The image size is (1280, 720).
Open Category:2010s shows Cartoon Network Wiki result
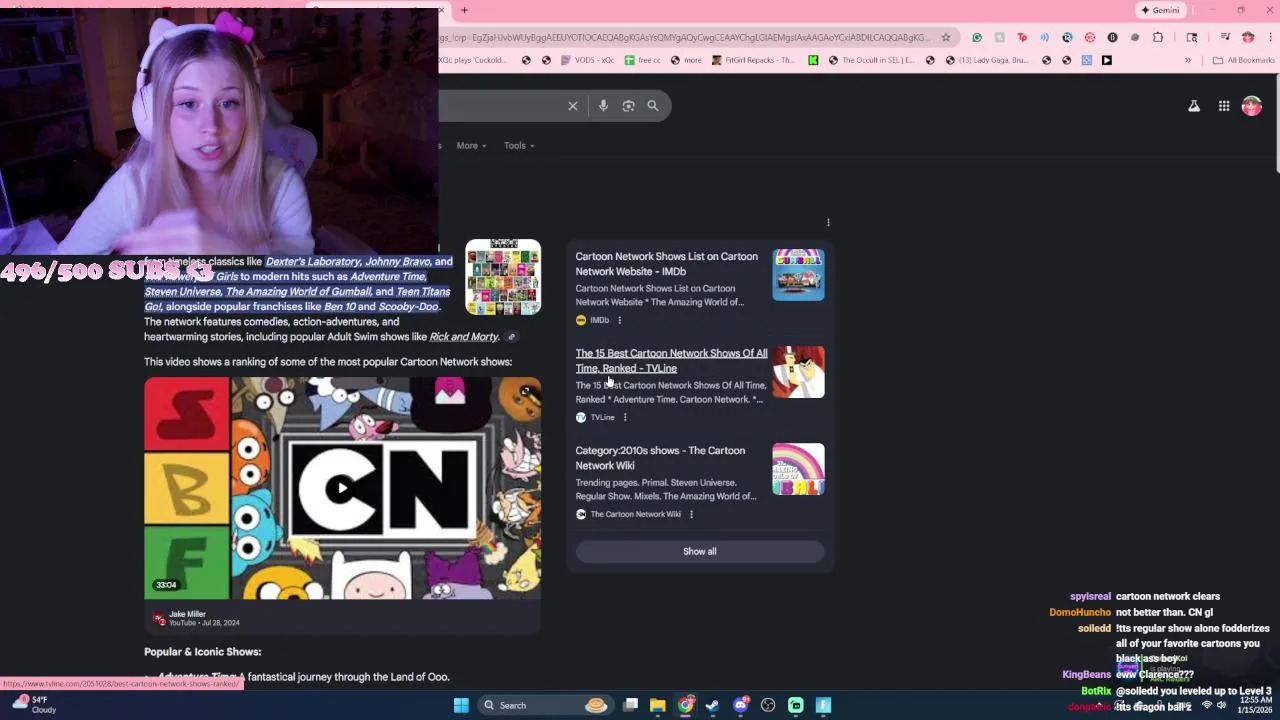pos(660,458)
